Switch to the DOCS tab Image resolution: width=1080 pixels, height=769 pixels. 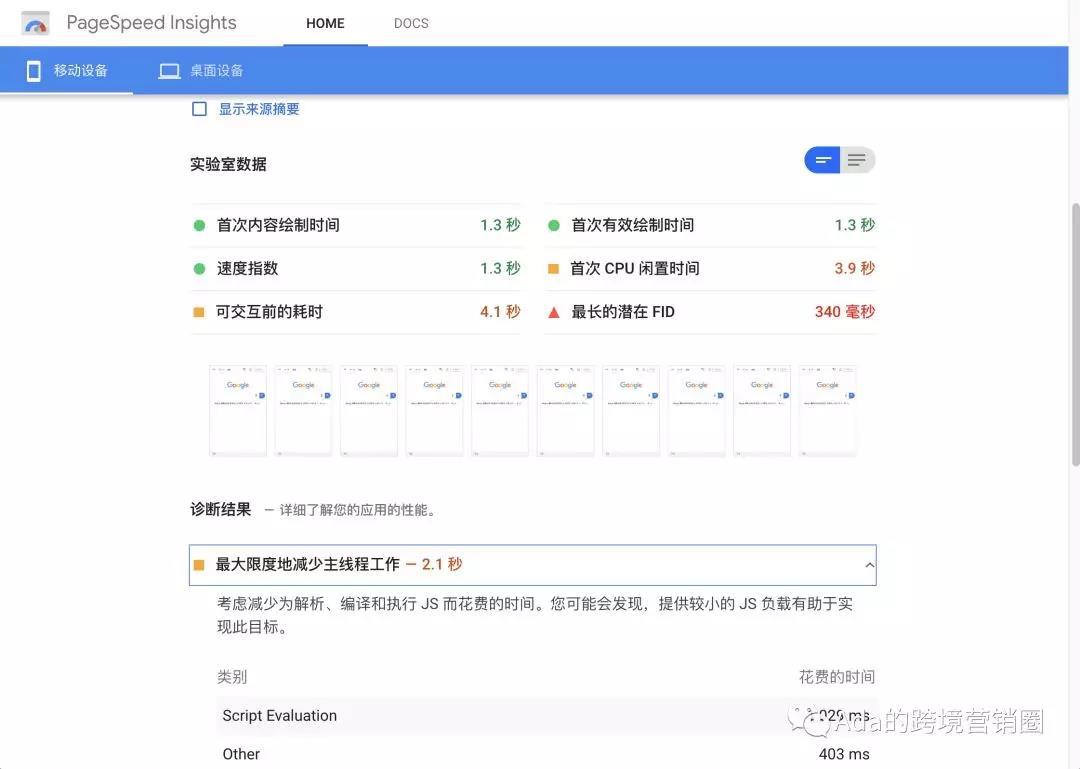pyautogui.click(x=410, y=22)
